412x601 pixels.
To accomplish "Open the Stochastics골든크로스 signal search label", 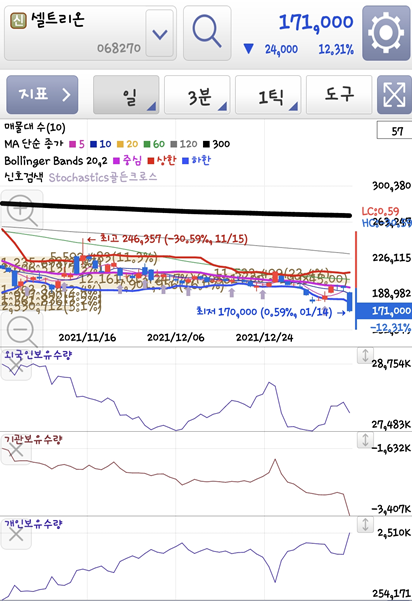I will point(103,177).
